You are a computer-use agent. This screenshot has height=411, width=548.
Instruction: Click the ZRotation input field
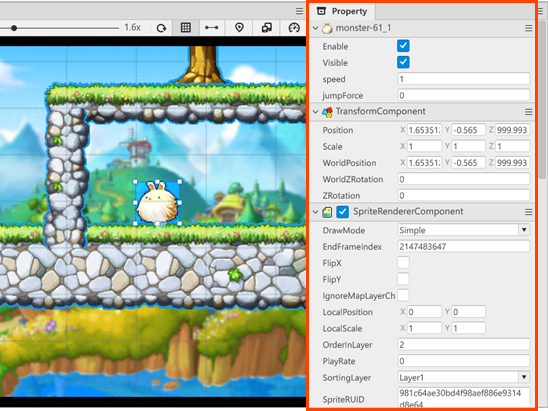click(464, 195)
